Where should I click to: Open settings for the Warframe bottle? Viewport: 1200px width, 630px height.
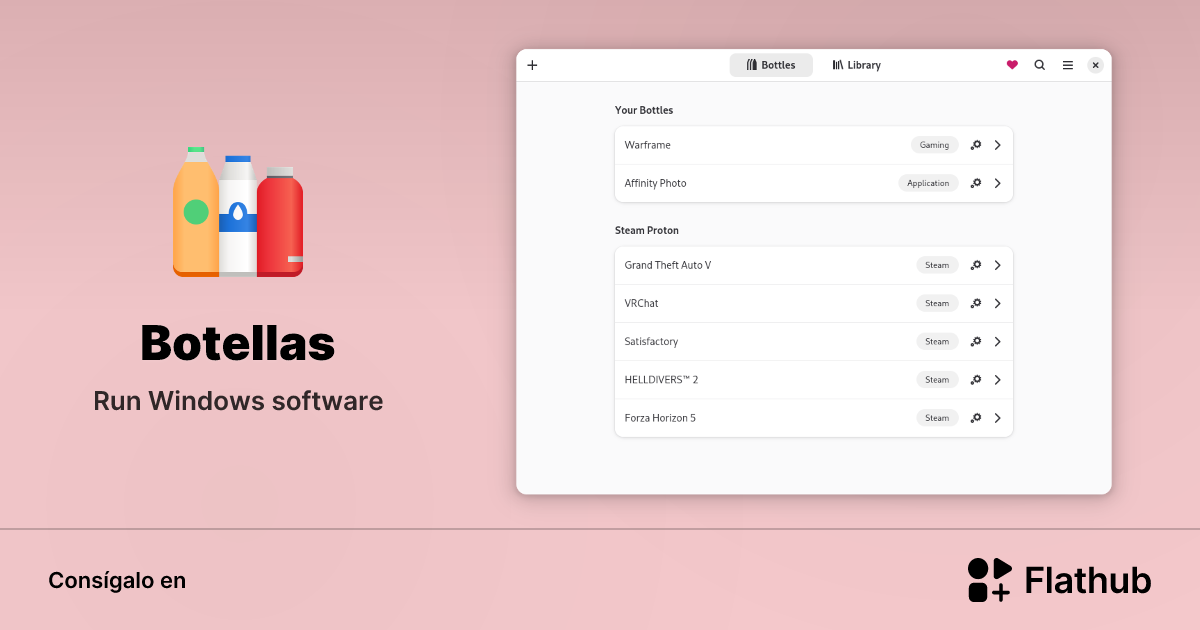tap(976, 145)
